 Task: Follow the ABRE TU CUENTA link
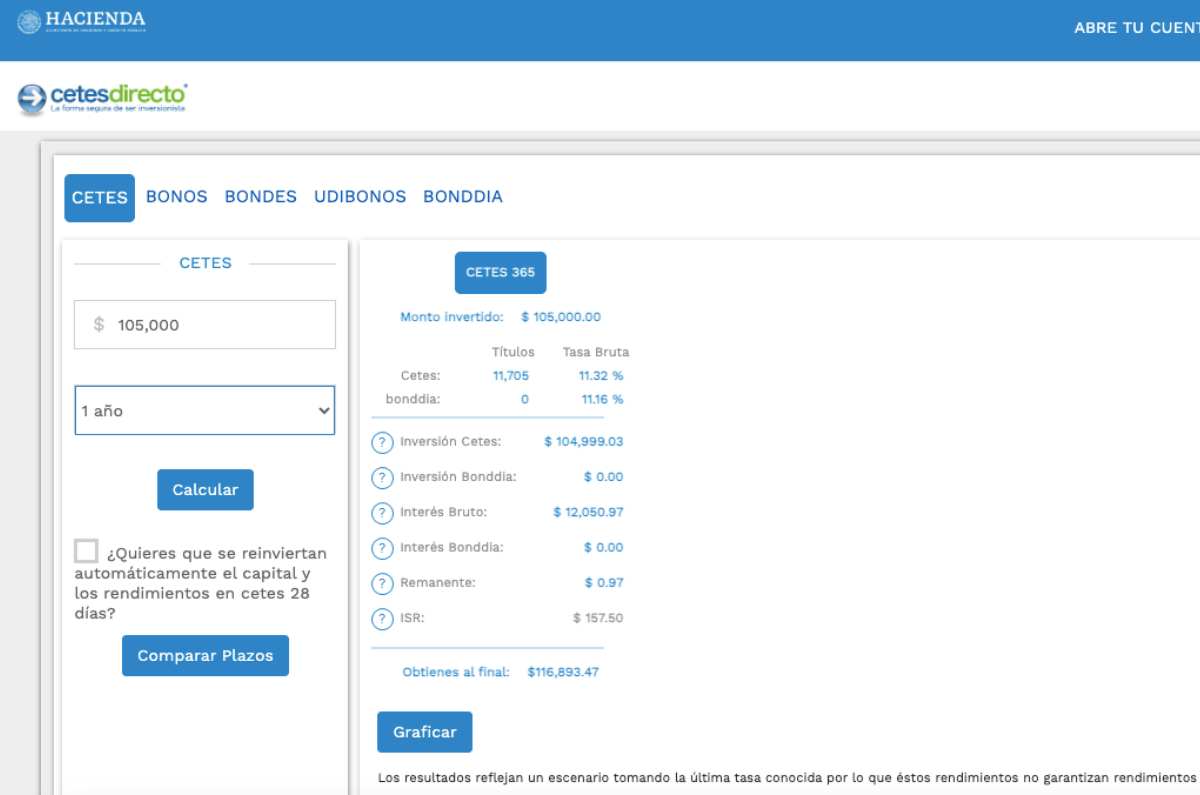(x=1137, y=28)
